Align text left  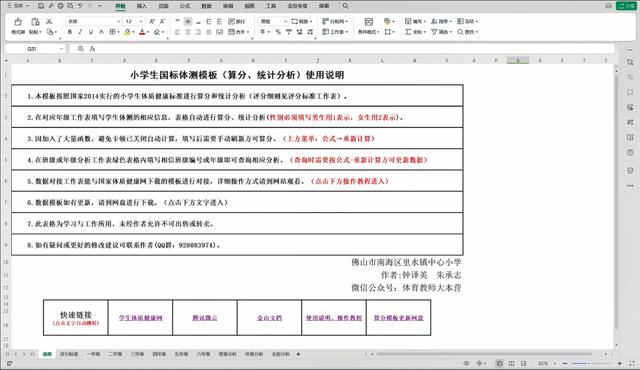(x=177, y=32)
